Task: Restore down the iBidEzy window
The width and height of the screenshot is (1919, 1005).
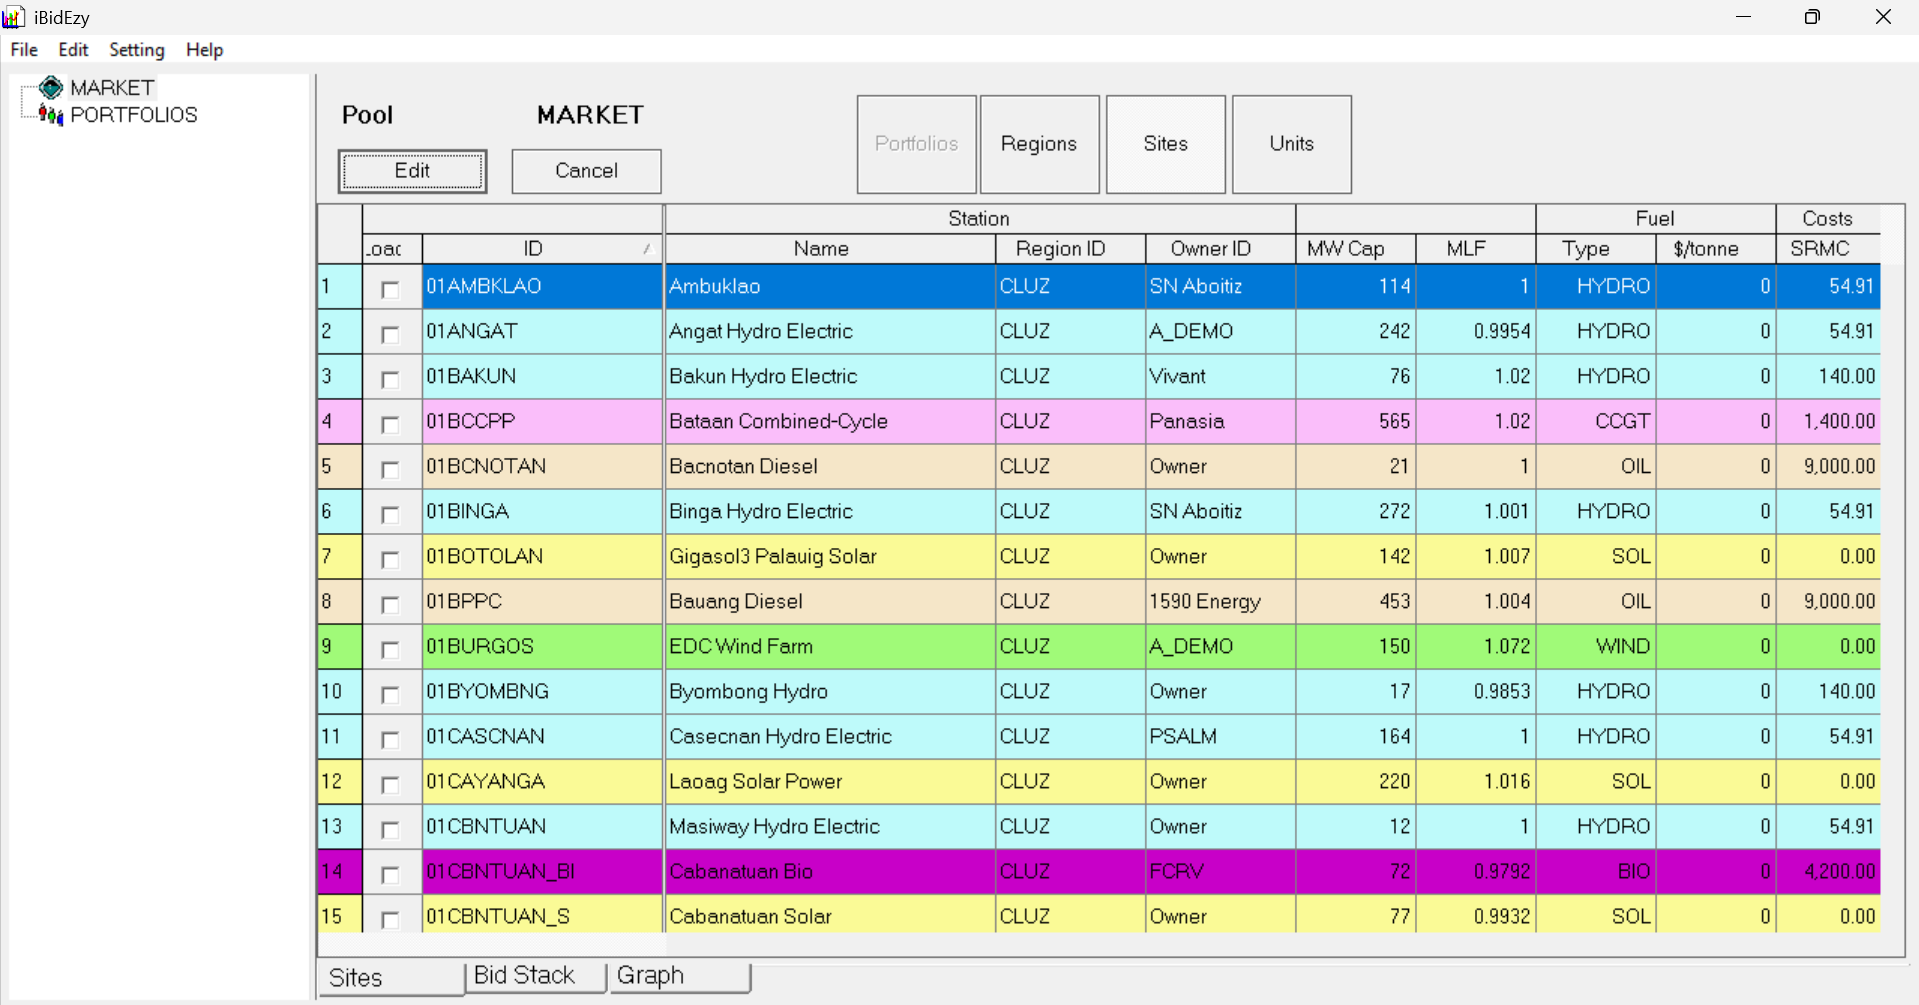Action: (1812, 17)
